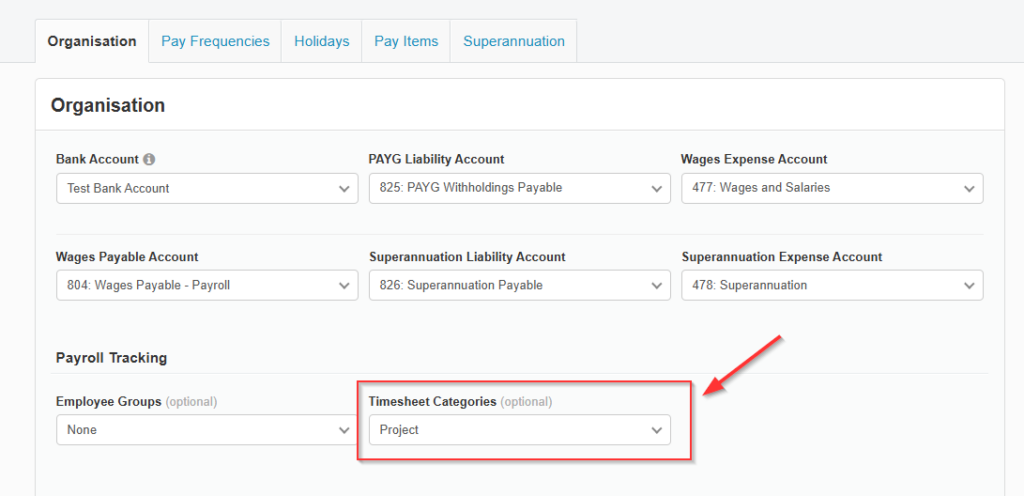This screenshot has height=496, width=1024.
Task: Expand the PAYG Withholdings Payable dropdown
Action: tap(519, 188)
